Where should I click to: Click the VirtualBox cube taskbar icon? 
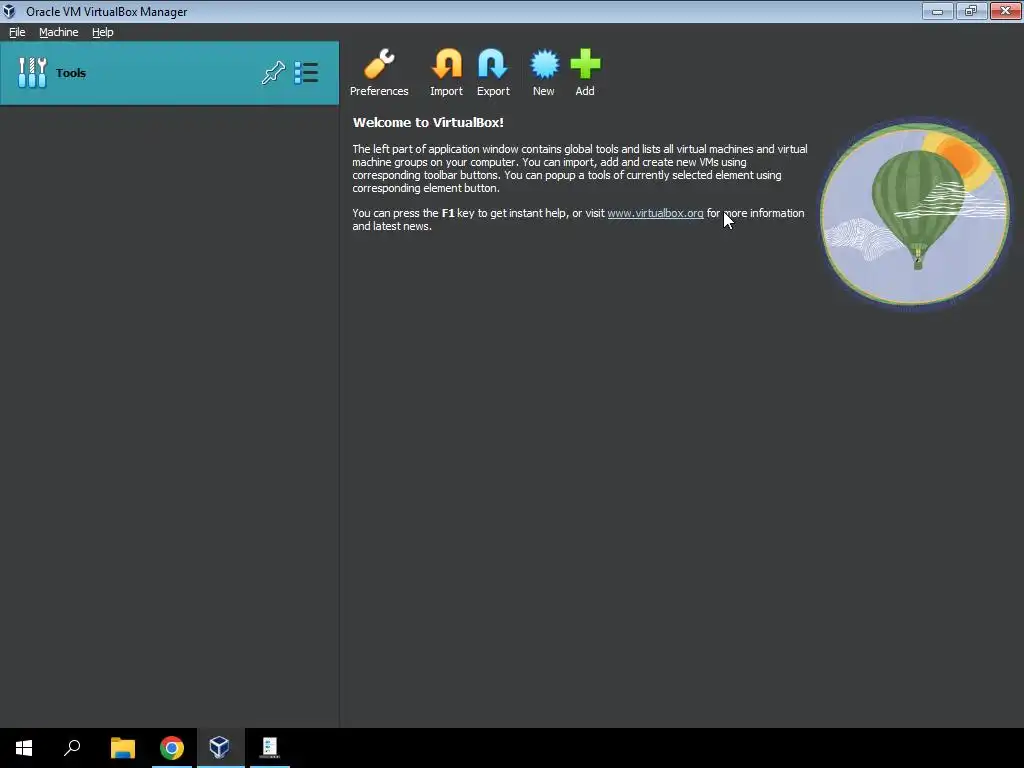[220, 748]
